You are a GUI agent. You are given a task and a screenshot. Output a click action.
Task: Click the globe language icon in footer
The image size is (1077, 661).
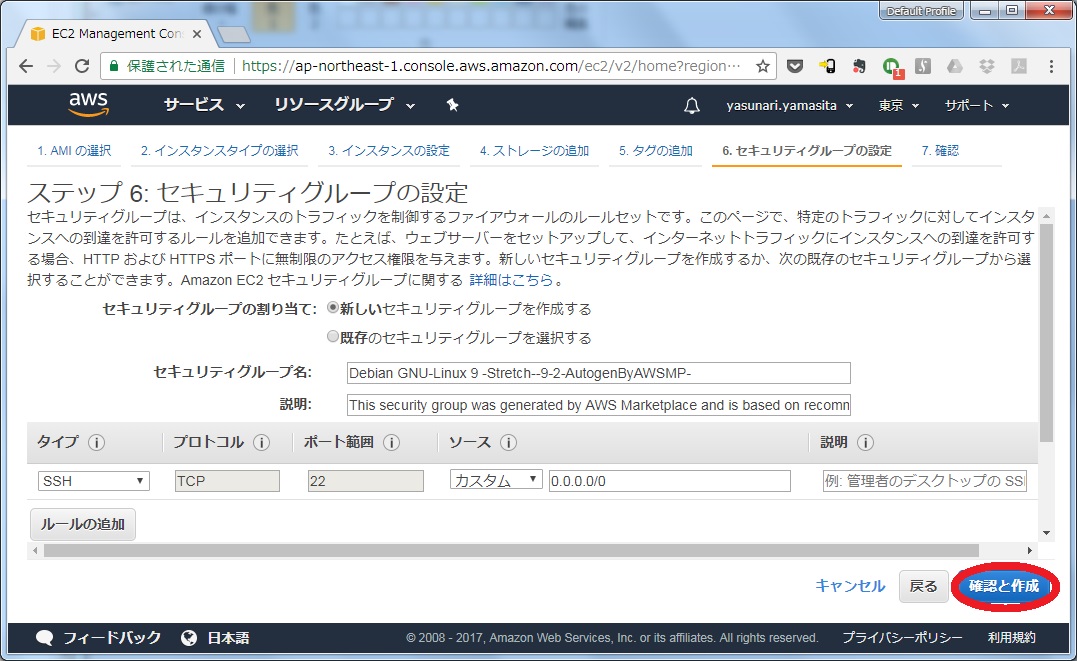tap(189, 638)
